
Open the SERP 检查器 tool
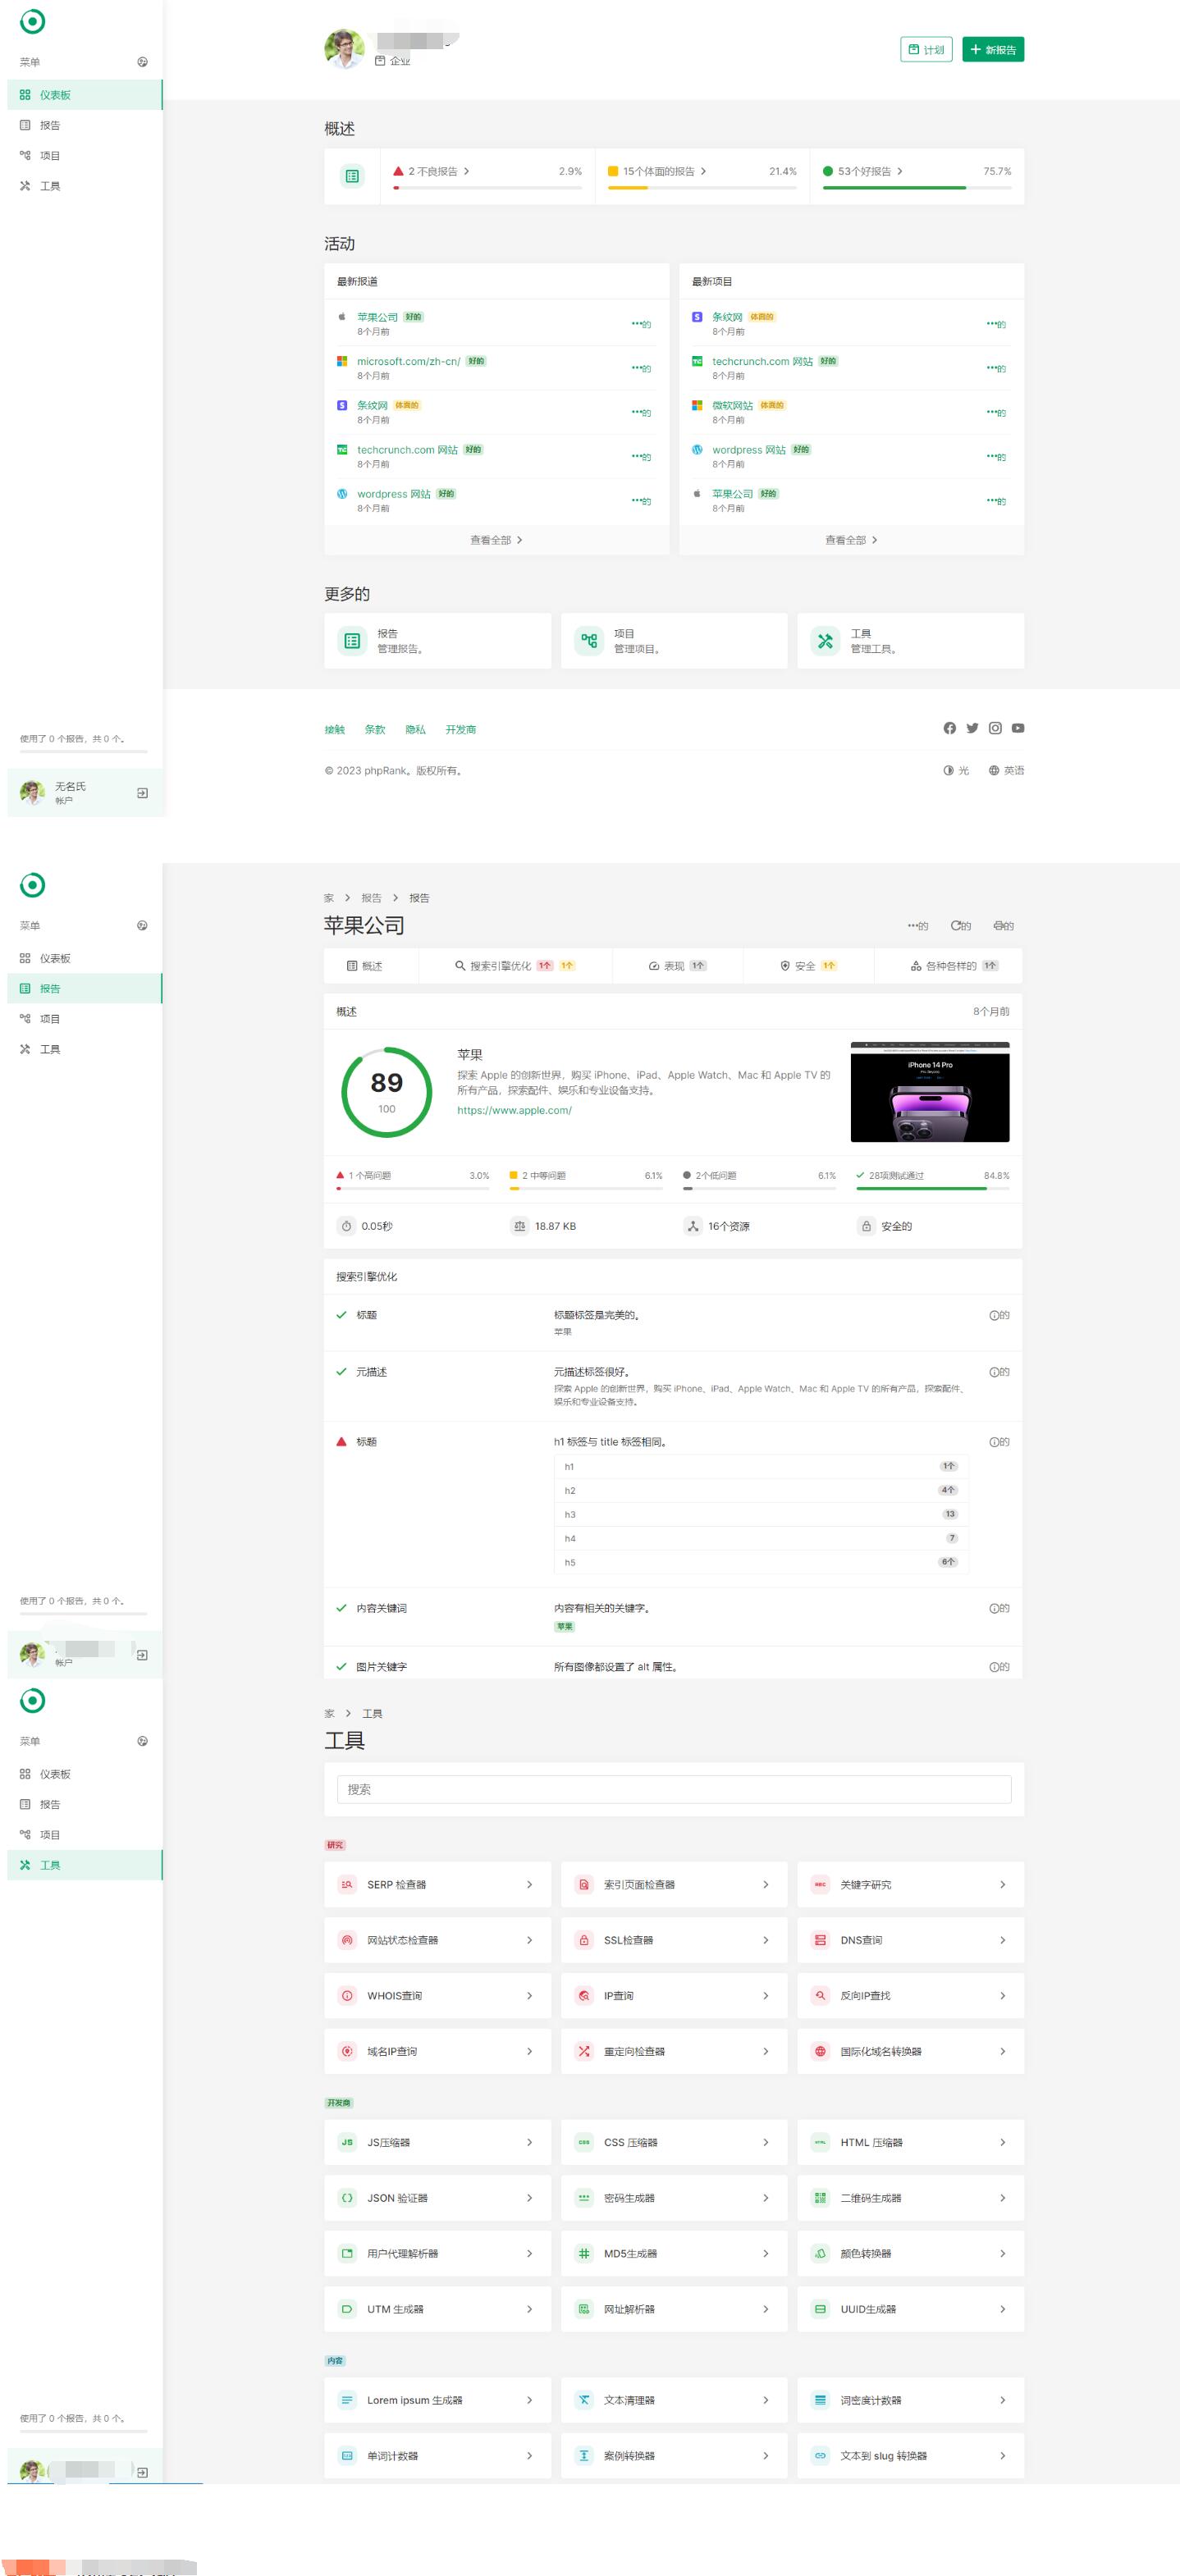(x=437, y=1885)
